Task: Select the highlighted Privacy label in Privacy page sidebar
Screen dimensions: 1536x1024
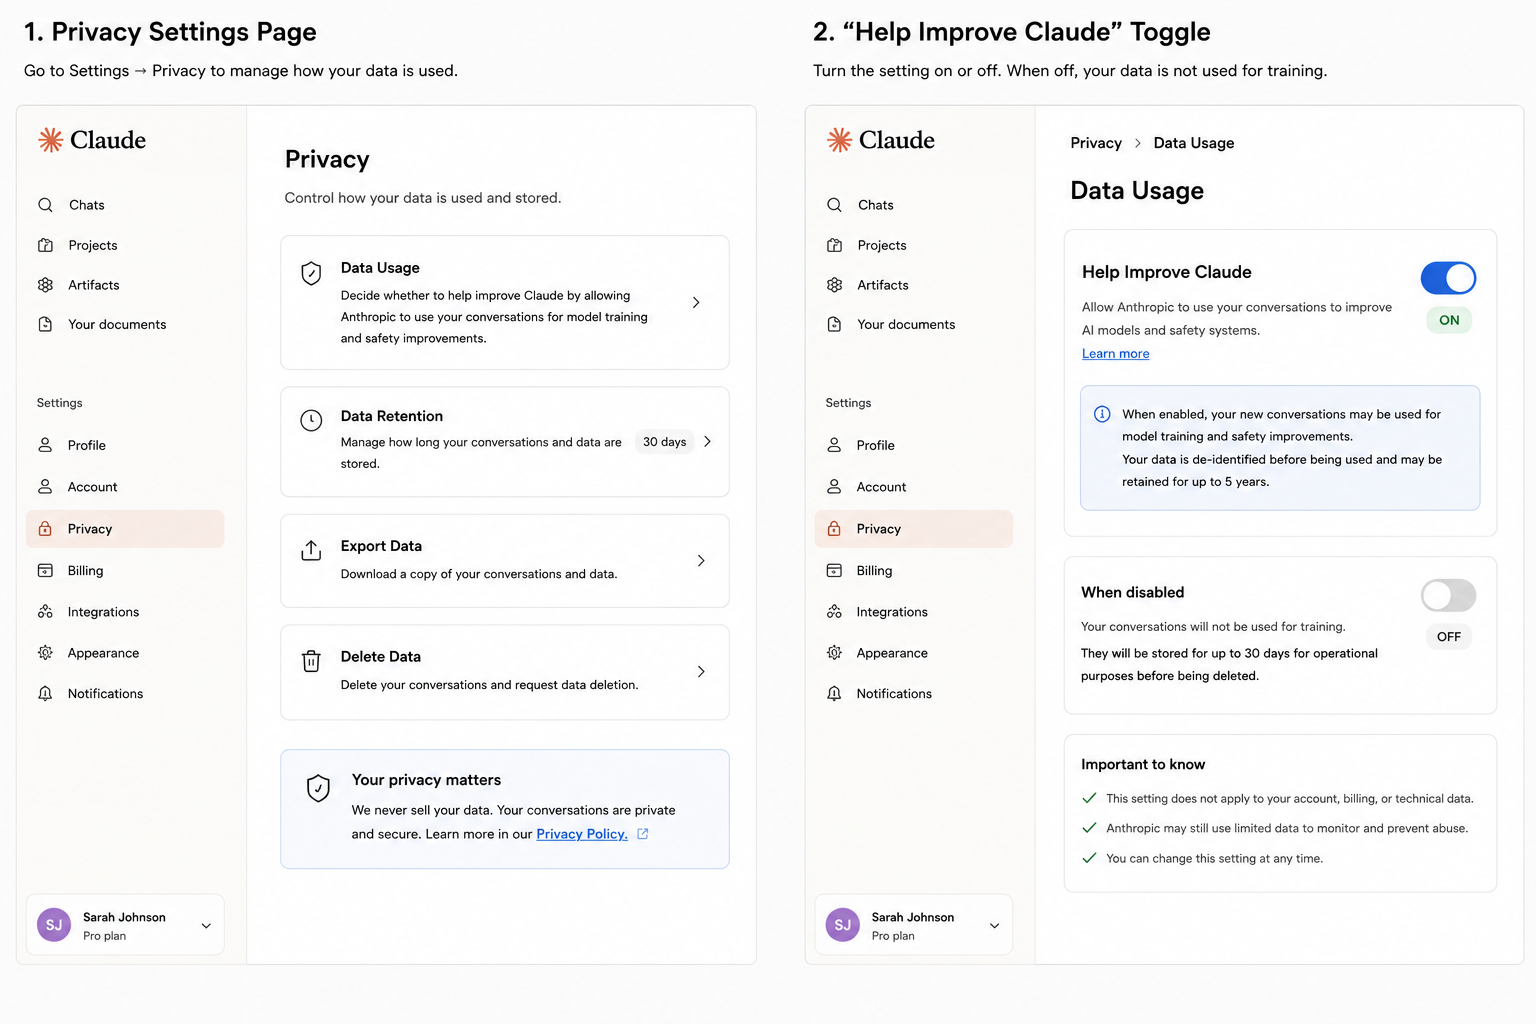Action: coord(90,529)
